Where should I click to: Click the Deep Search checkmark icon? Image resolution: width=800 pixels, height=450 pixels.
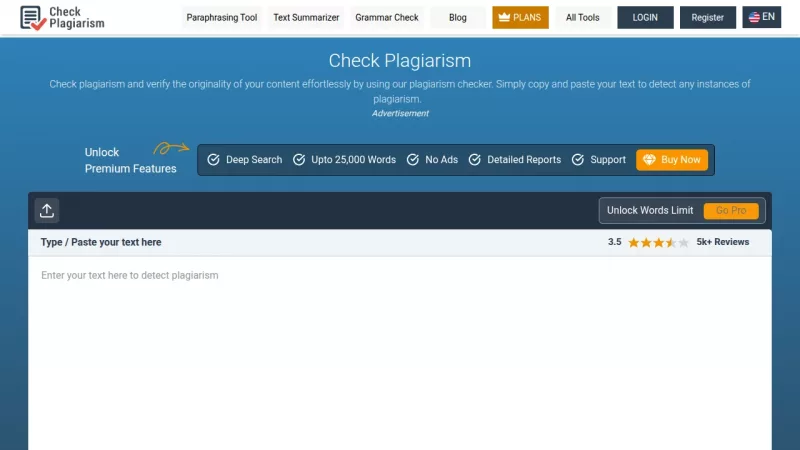pyautogui.click(x=213, y=160)
